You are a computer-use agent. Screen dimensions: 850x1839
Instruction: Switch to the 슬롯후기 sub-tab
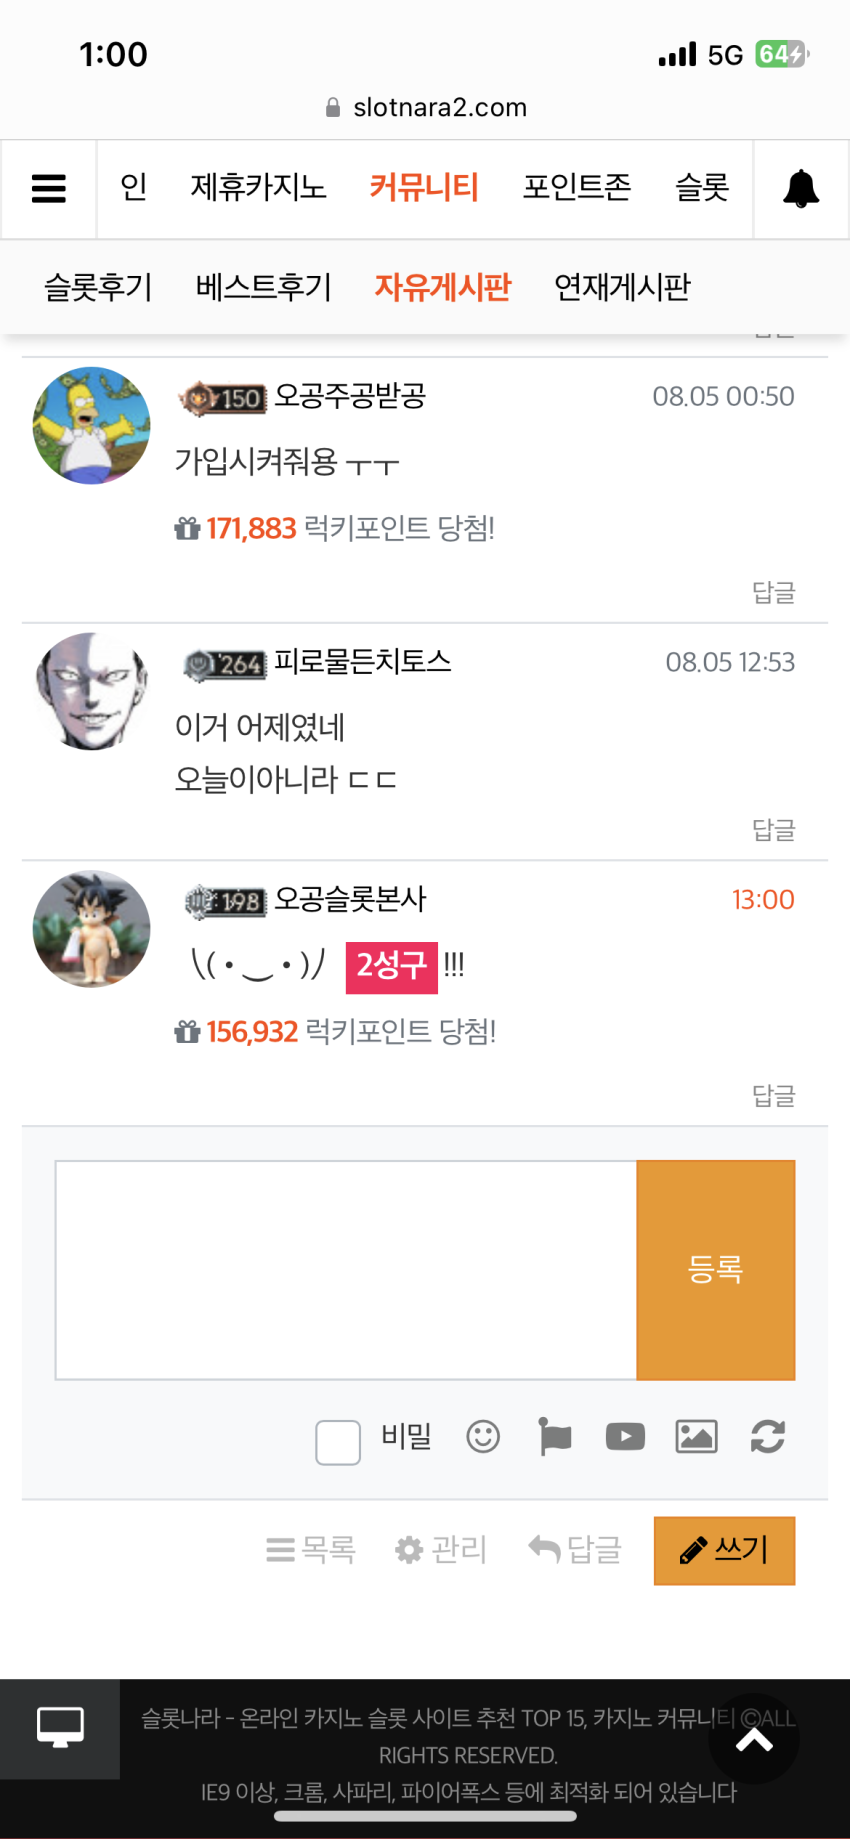[x=98, y=288]
